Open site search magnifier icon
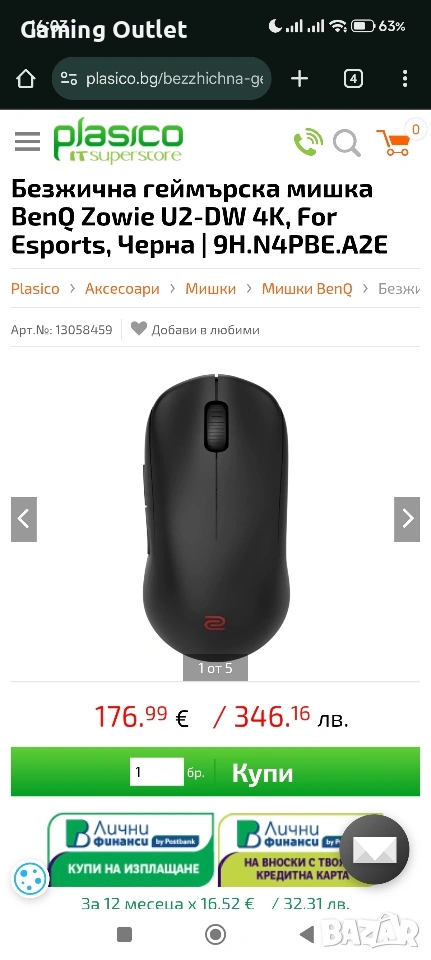The height and width of the screenshot is (960, 431). click(347, 143)
